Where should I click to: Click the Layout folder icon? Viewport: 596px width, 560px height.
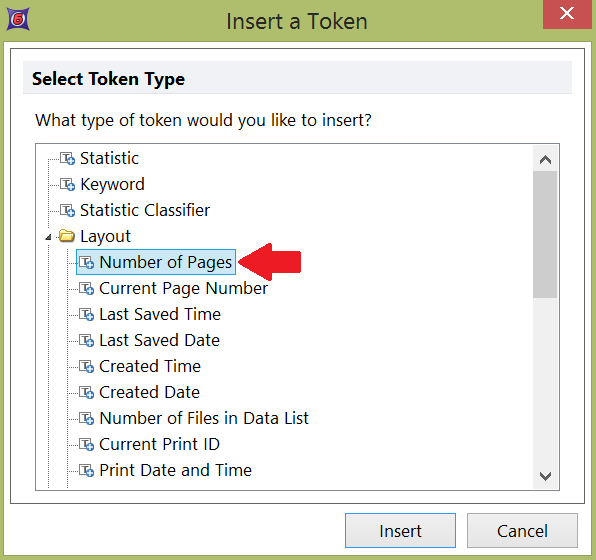(x=67, y=236)
